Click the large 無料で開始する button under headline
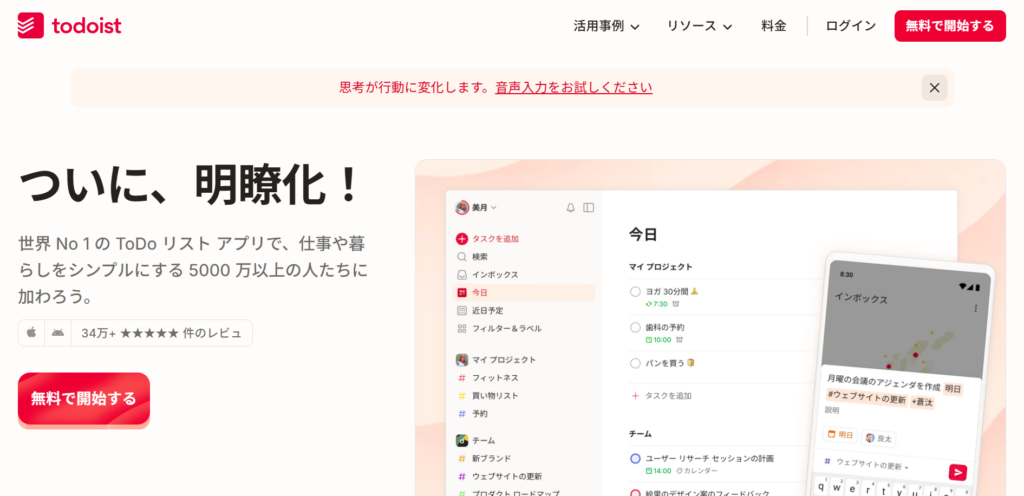1024x496 pixels. pos(84,399)
